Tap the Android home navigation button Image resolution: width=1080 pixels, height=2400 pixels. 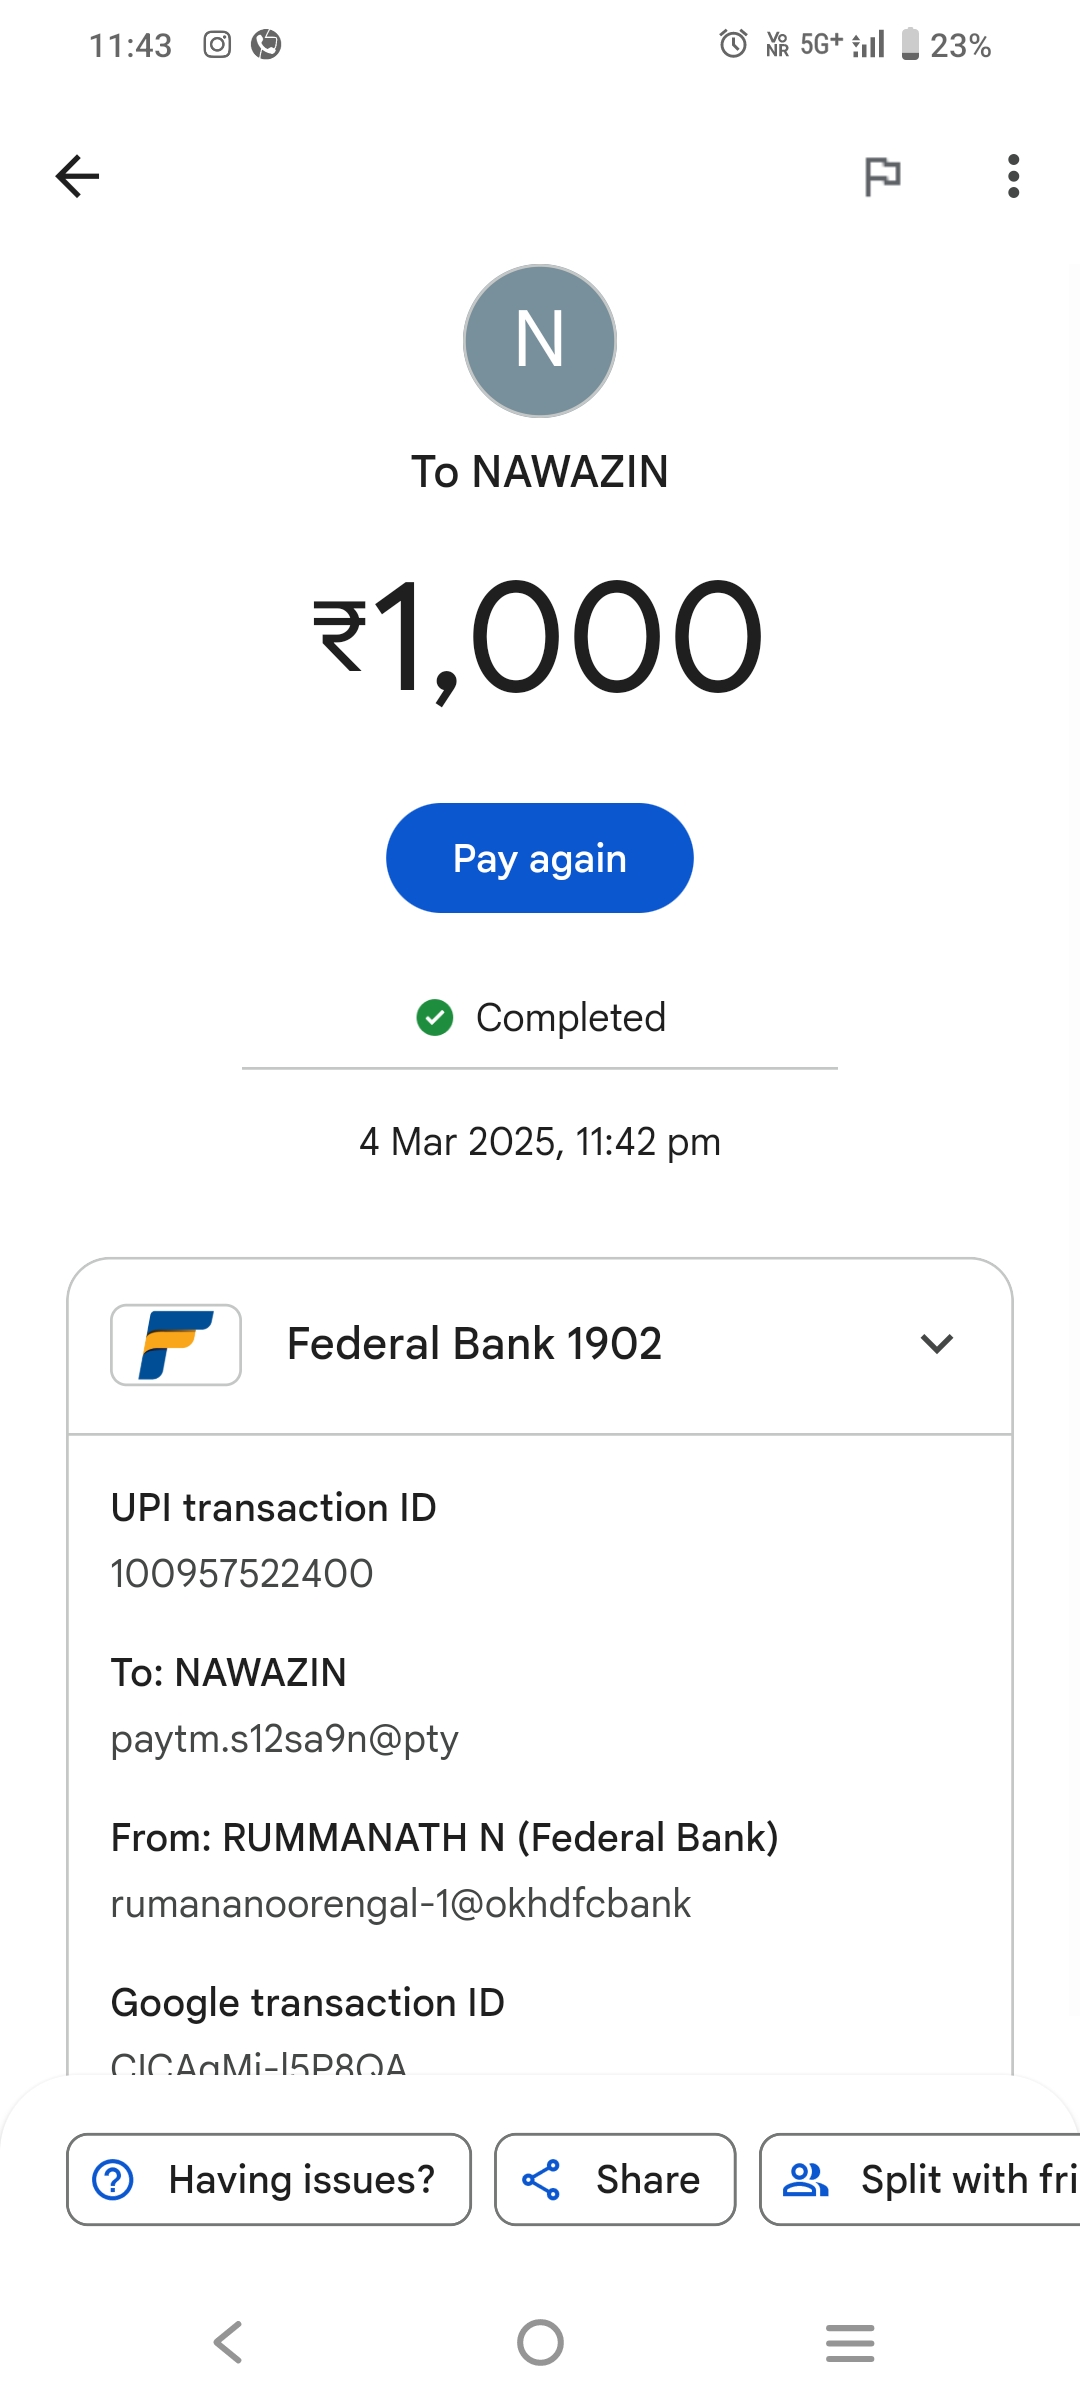pyautogui.click(x=540, y=2342)
